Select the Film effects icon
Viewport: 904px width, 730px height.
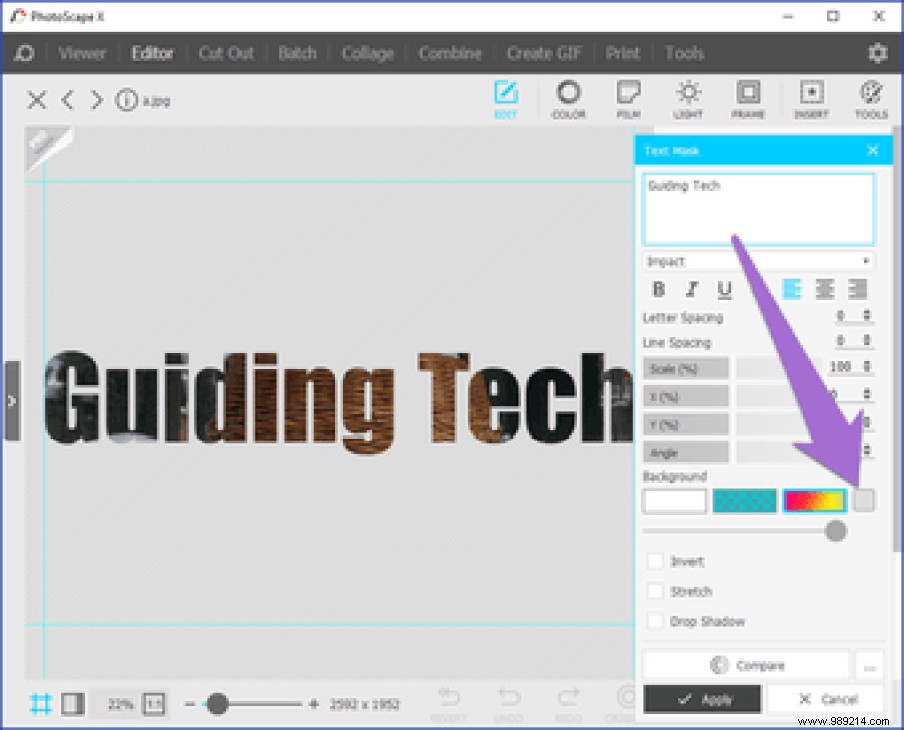coord(628,99)
